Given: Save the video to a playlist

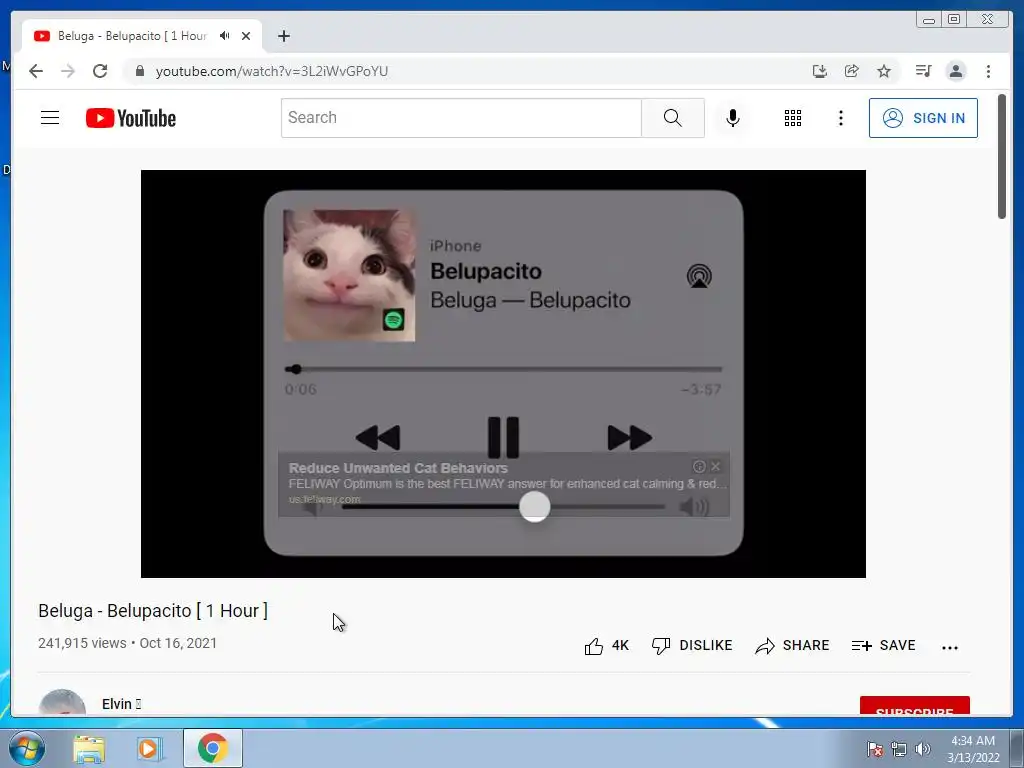Looking at the screenshot, I should click(x=883, y=646).
